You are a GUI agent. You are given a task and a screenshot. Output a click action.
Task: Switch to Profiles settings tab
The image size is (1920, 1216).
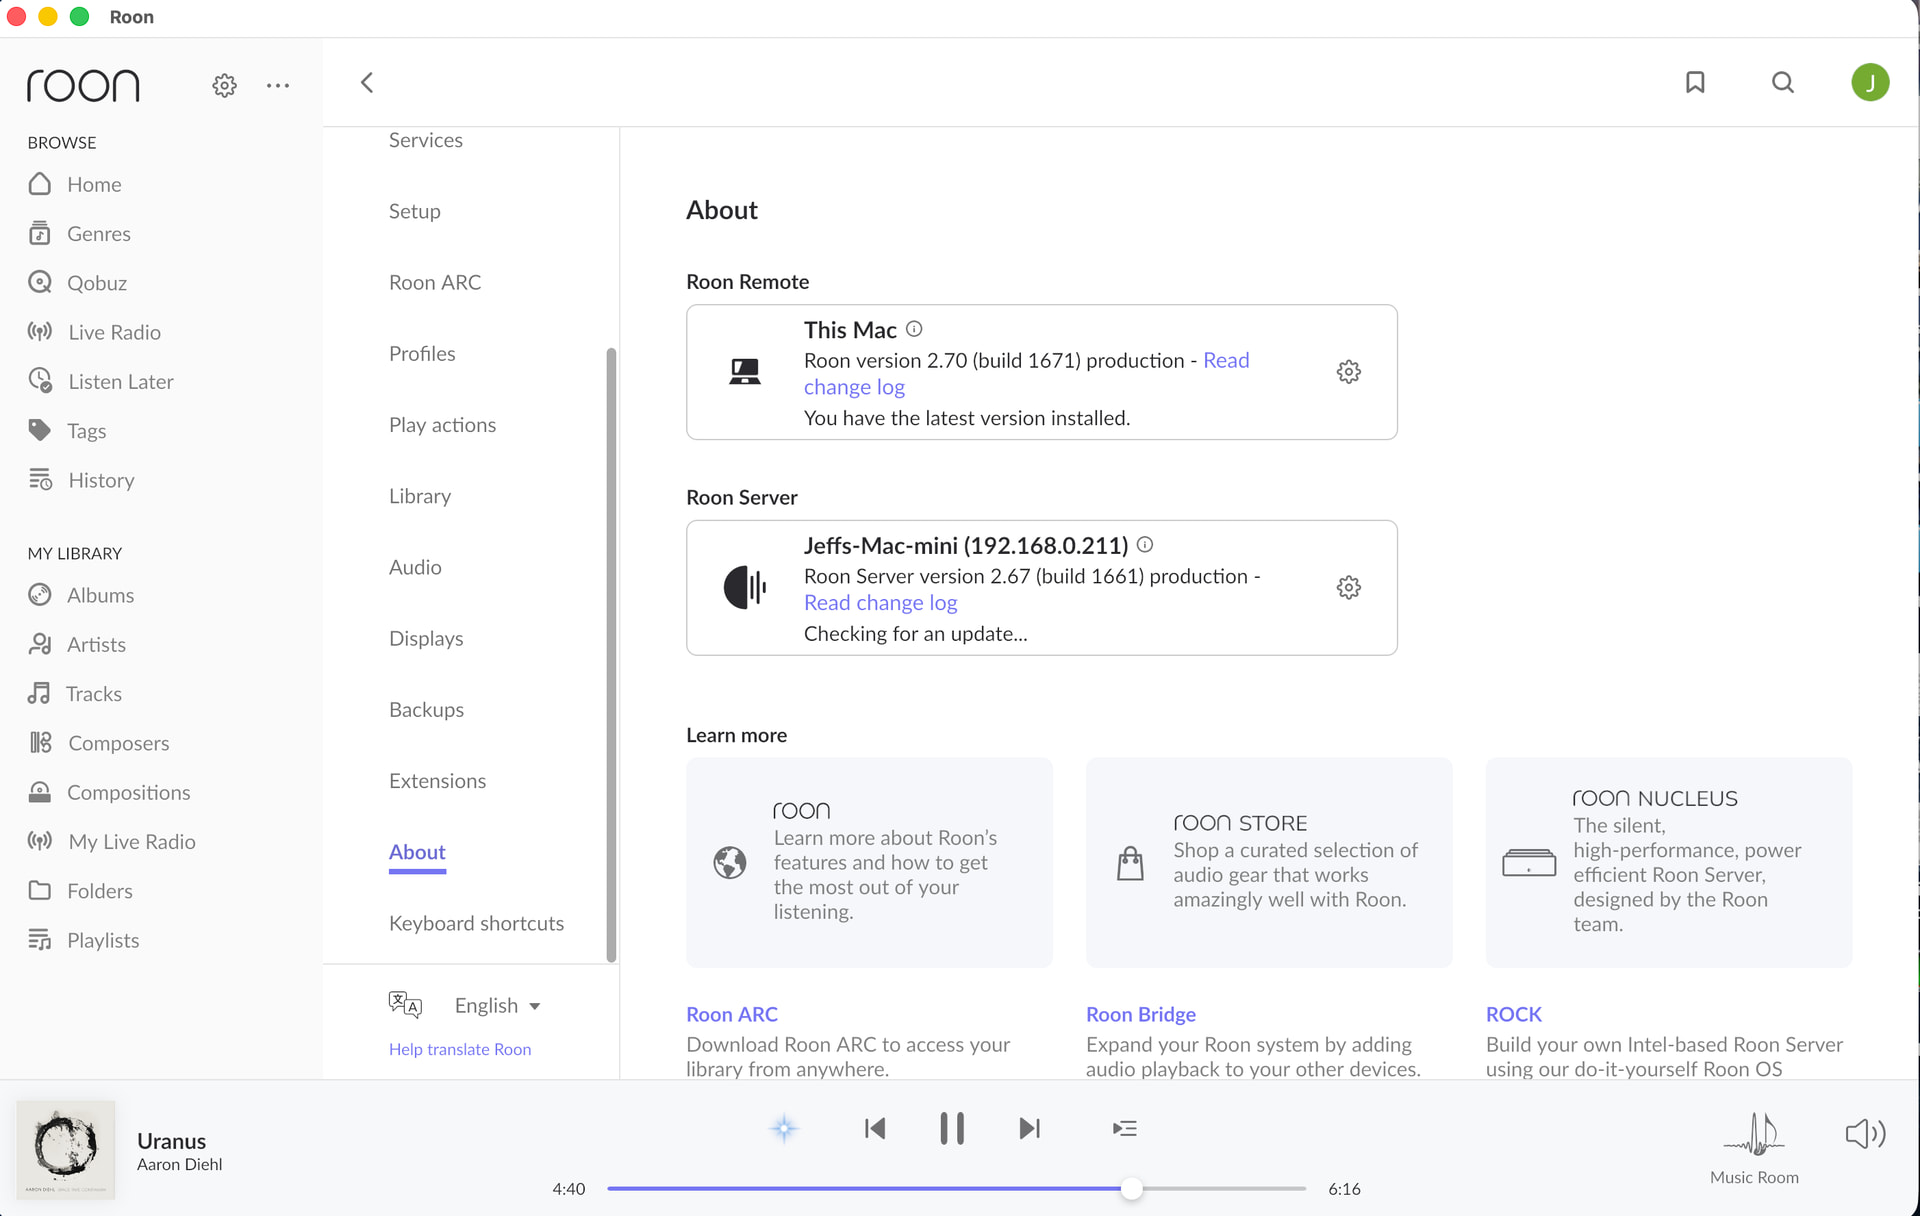pos(422,353)
